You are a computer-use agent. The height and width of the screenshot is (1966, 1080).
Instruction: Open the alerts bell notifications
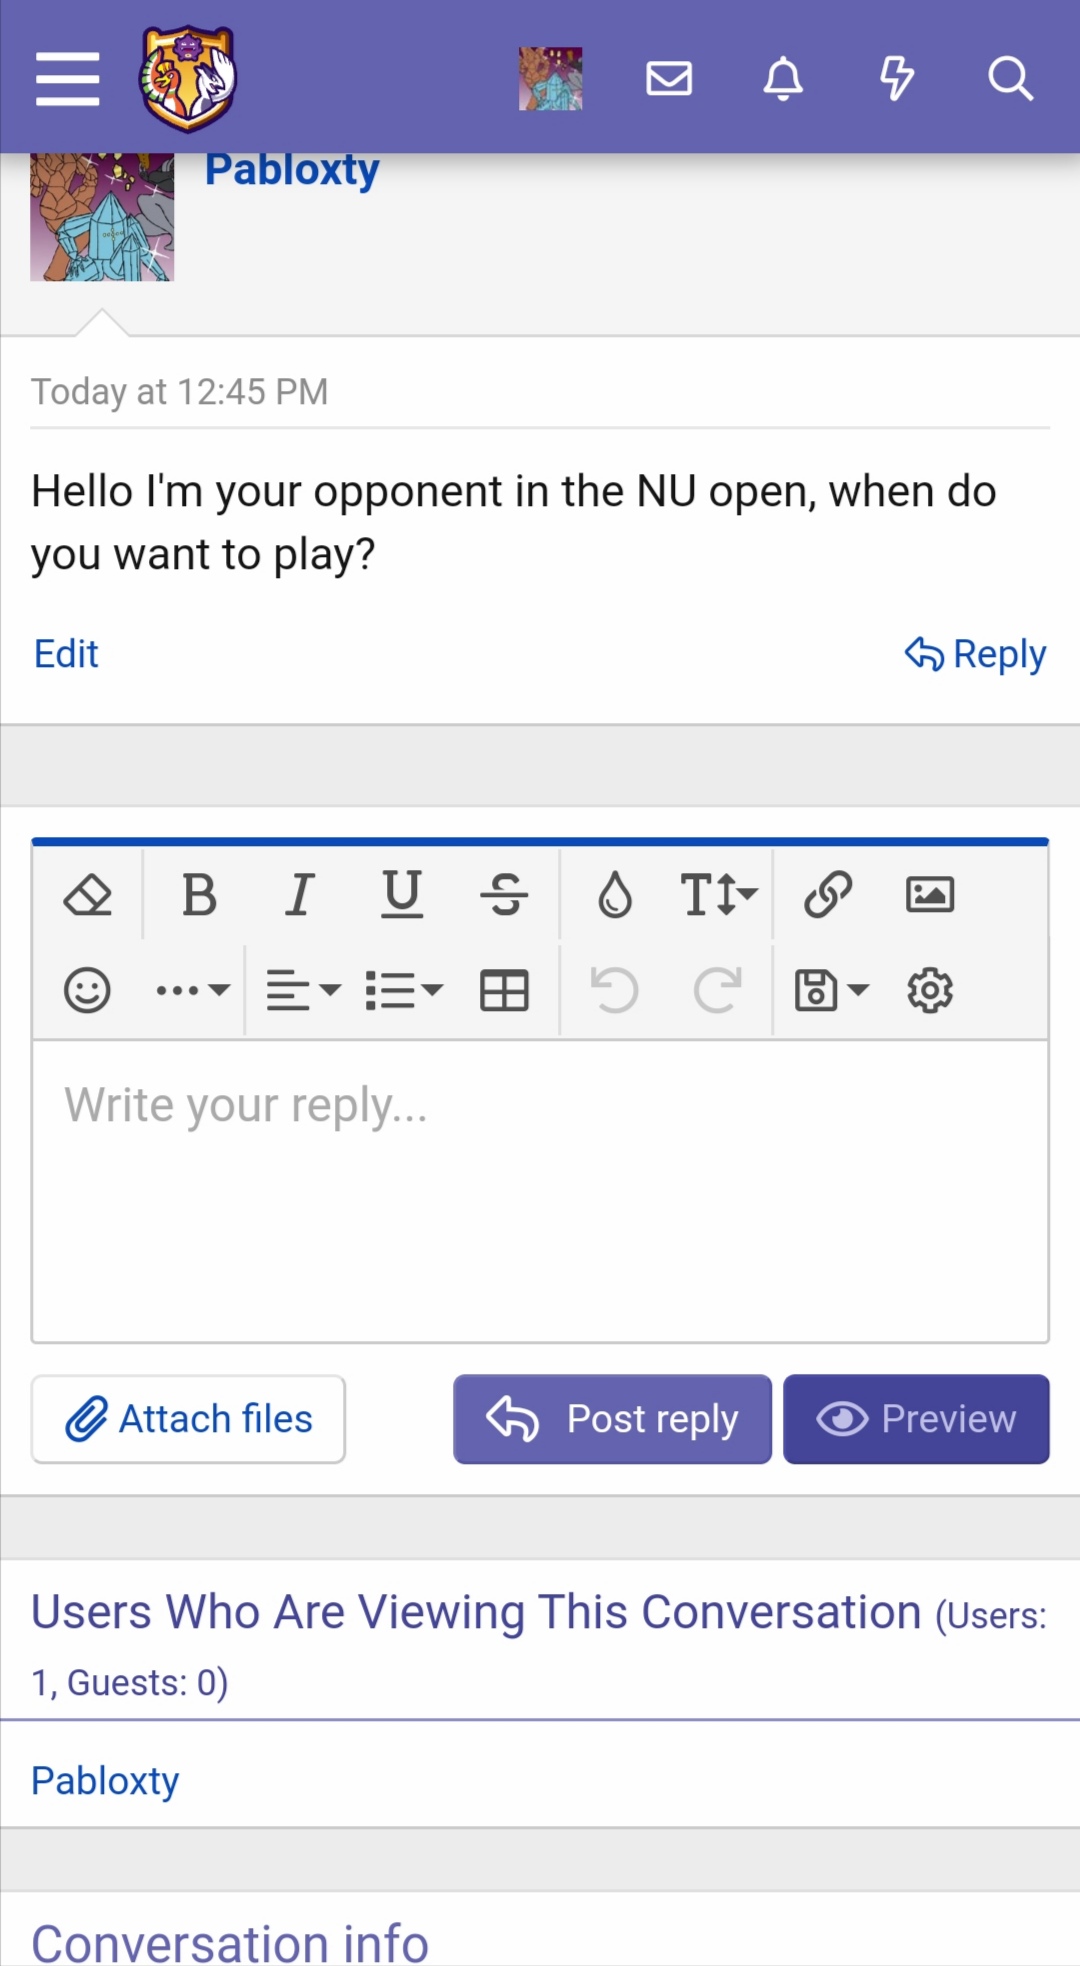(783, 78)
